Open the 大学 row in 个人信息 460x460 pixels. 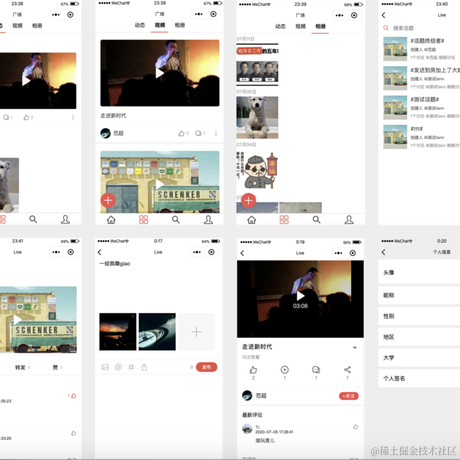click(419, 358)
